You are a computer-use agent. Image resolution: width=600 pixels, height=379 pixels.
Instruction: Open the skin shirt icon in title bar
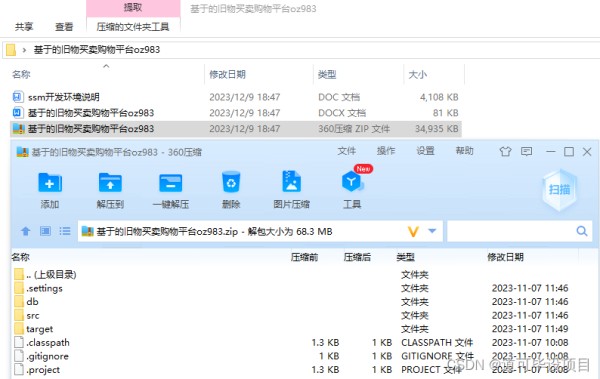pos(505,152)
